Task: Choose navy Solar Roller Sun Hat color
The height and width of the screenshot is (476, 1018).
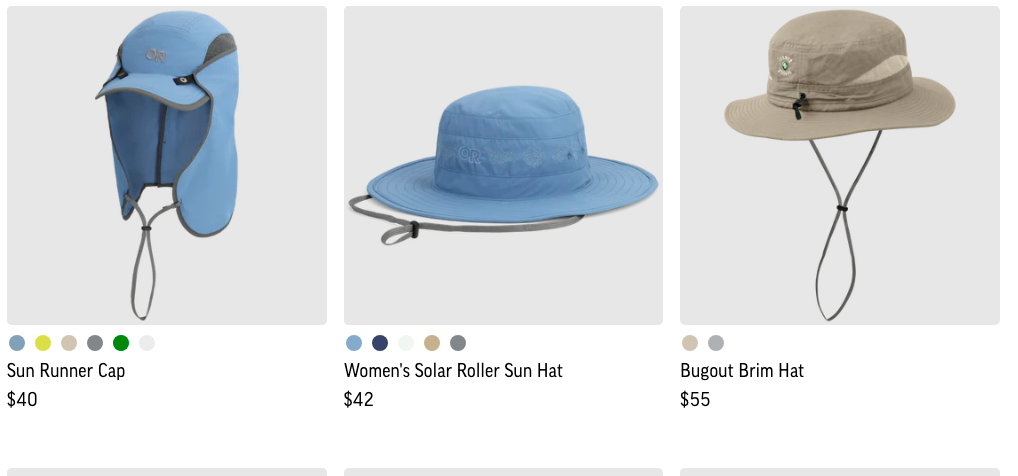Action: click(x=380, y=343)
